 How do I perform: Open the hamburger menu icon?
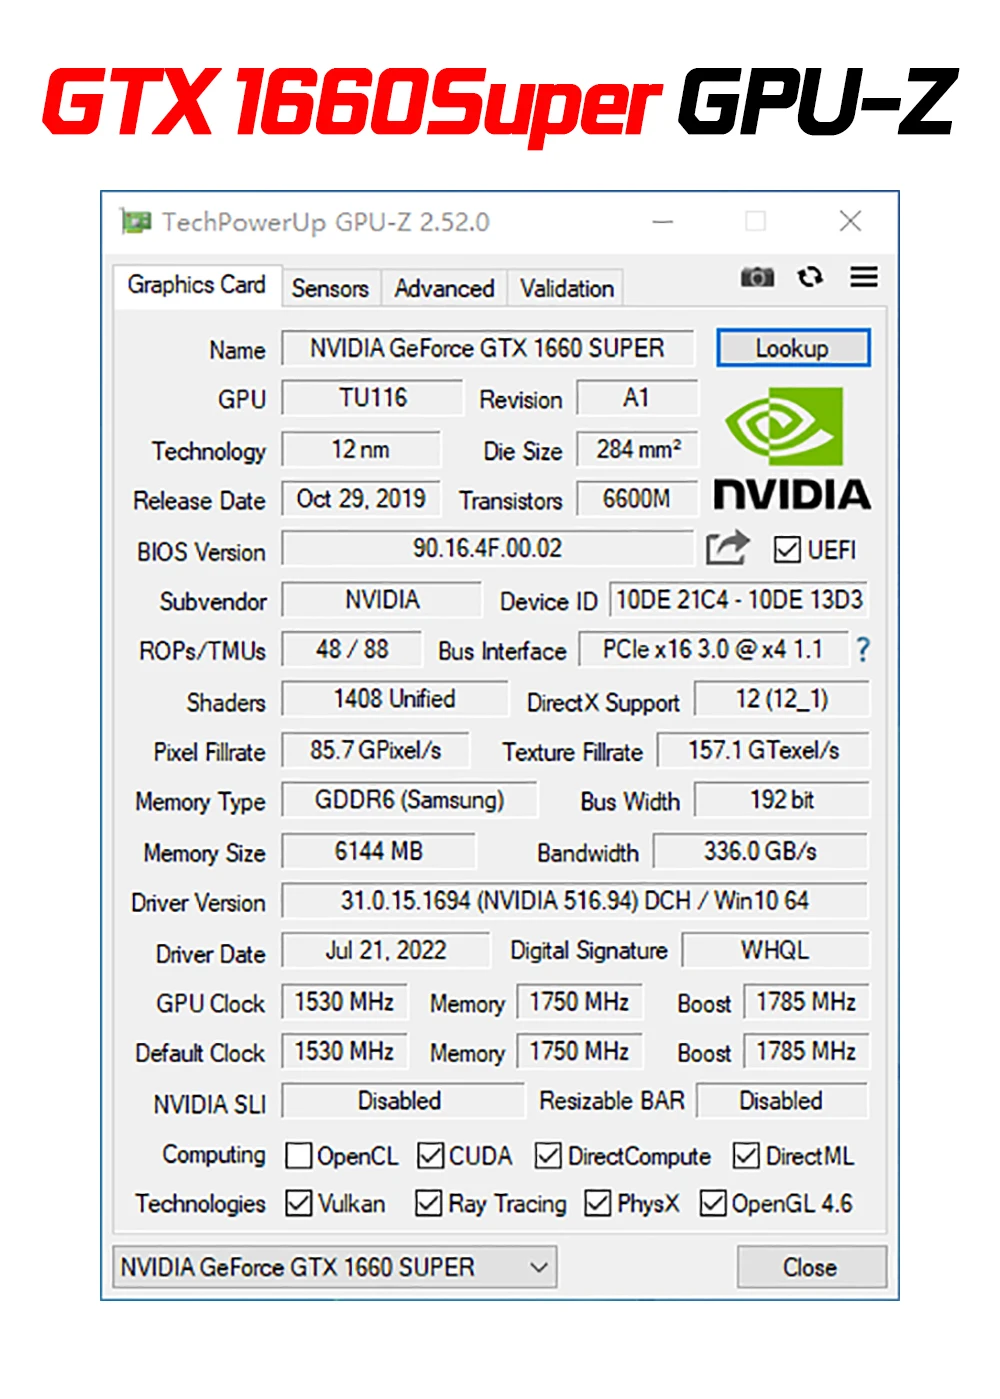point(864,277)
